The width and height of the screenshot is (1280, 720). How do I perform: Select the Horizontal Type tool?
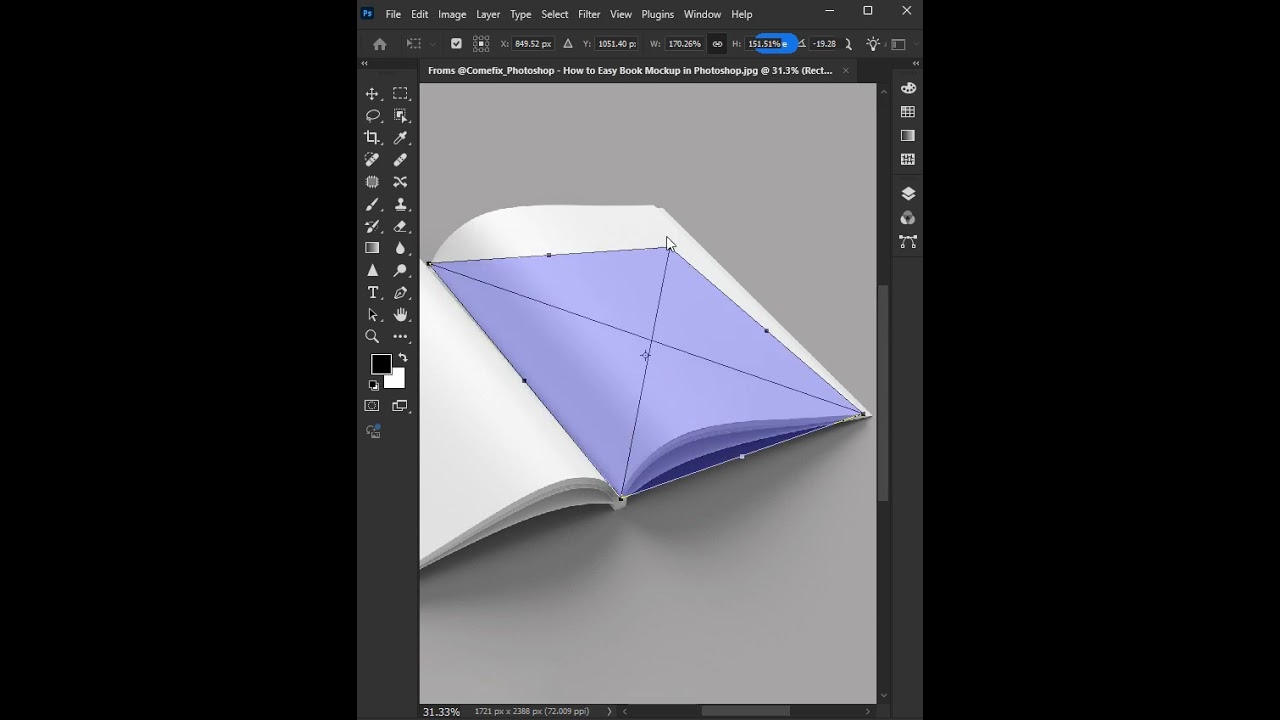(372, 293)
